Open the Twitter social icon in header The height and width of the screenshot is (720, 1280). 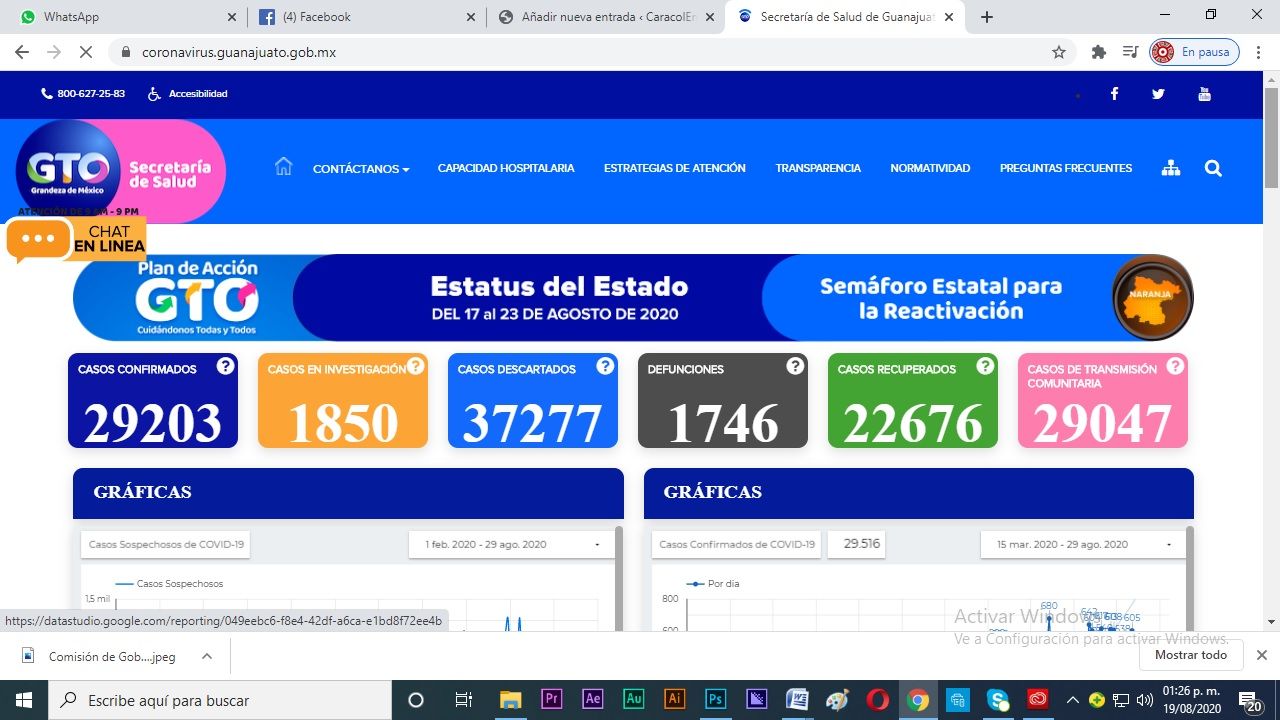point(1158,94)
